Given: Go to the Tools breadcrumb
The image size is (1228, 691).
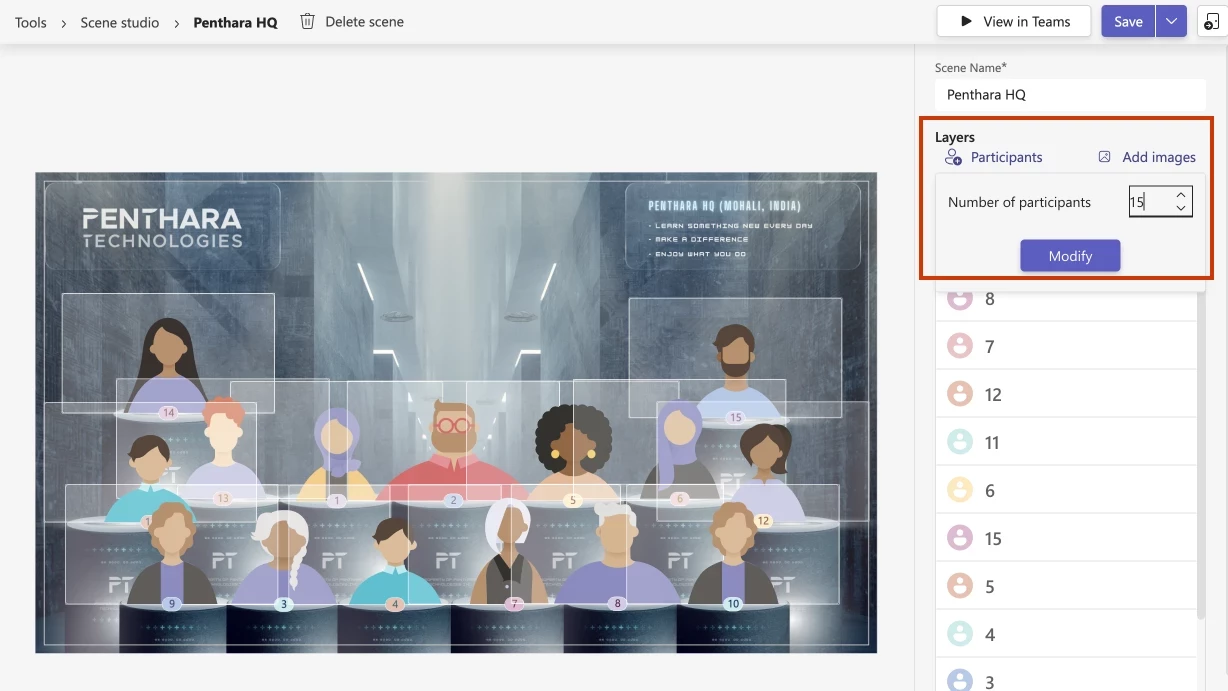Looking at the screenshot, I should (31, 22).
